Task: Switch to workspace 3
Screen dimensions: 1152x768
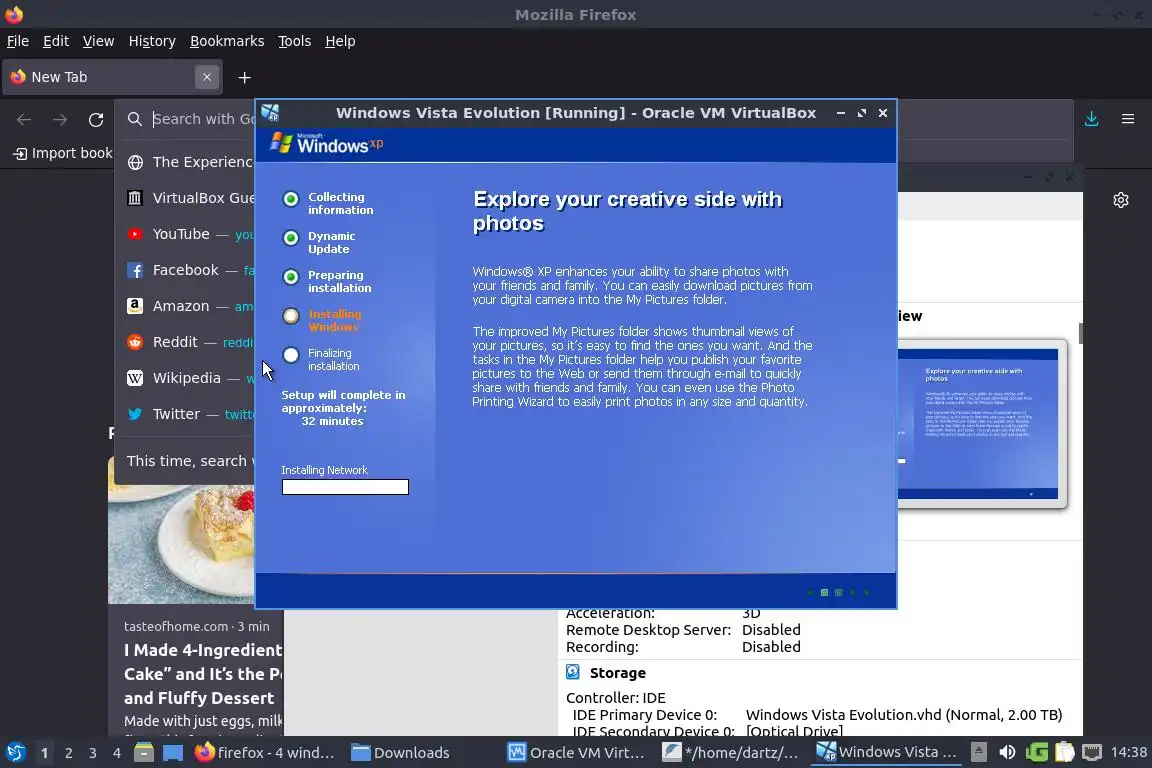Action: pyautogui.click(x=93, y=753)
